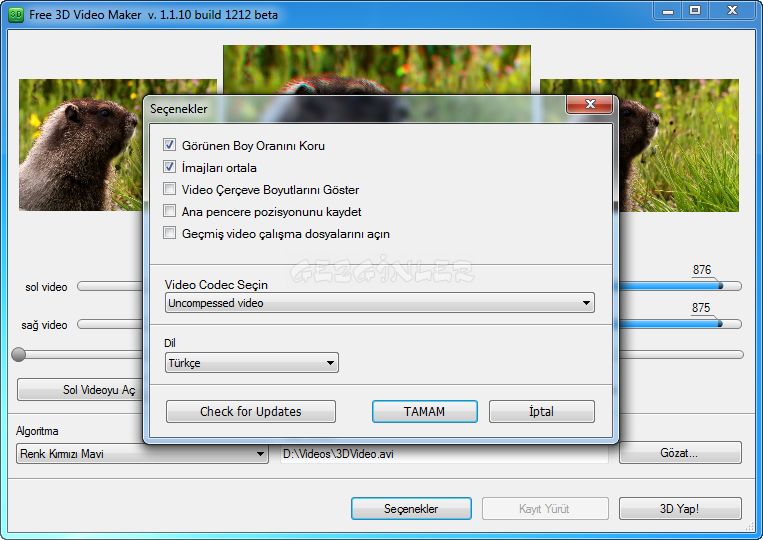The height and width of the screenshot is (540, 763).
Task: Select the right video preview thumbnail
Action: 678,145
